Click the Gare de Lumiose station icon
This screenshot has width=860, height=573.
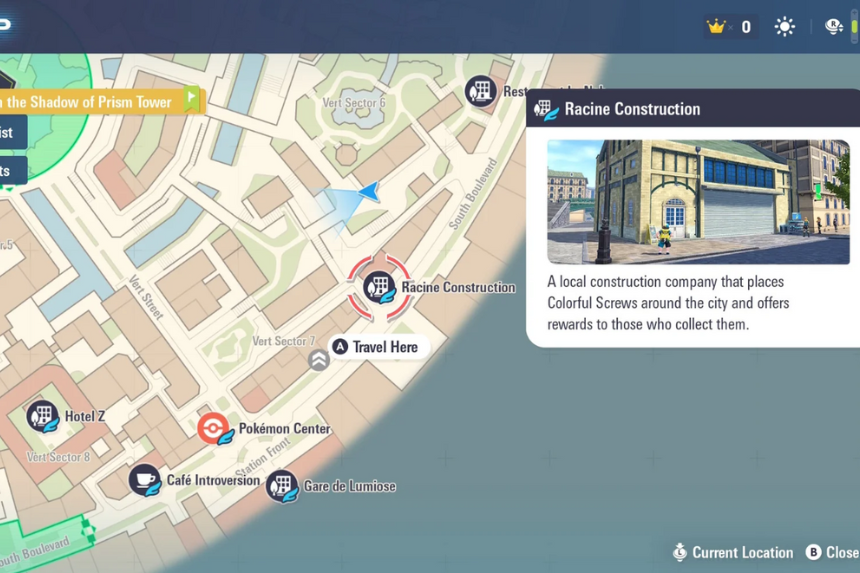tap(282, 486)
